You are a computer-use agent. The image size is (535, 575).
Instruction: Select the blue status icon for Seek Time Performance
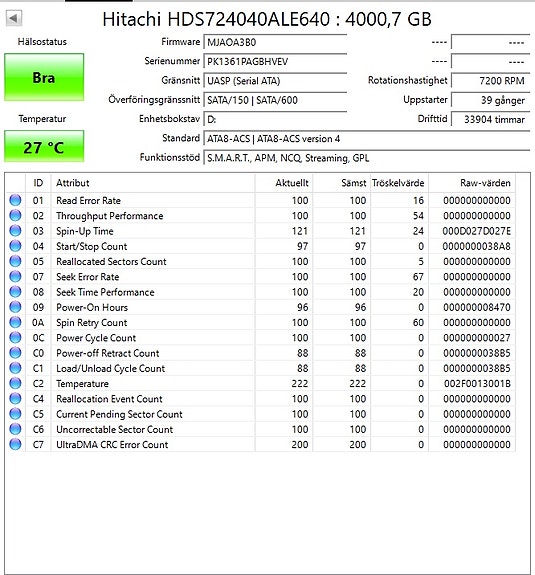coord(15,292)
